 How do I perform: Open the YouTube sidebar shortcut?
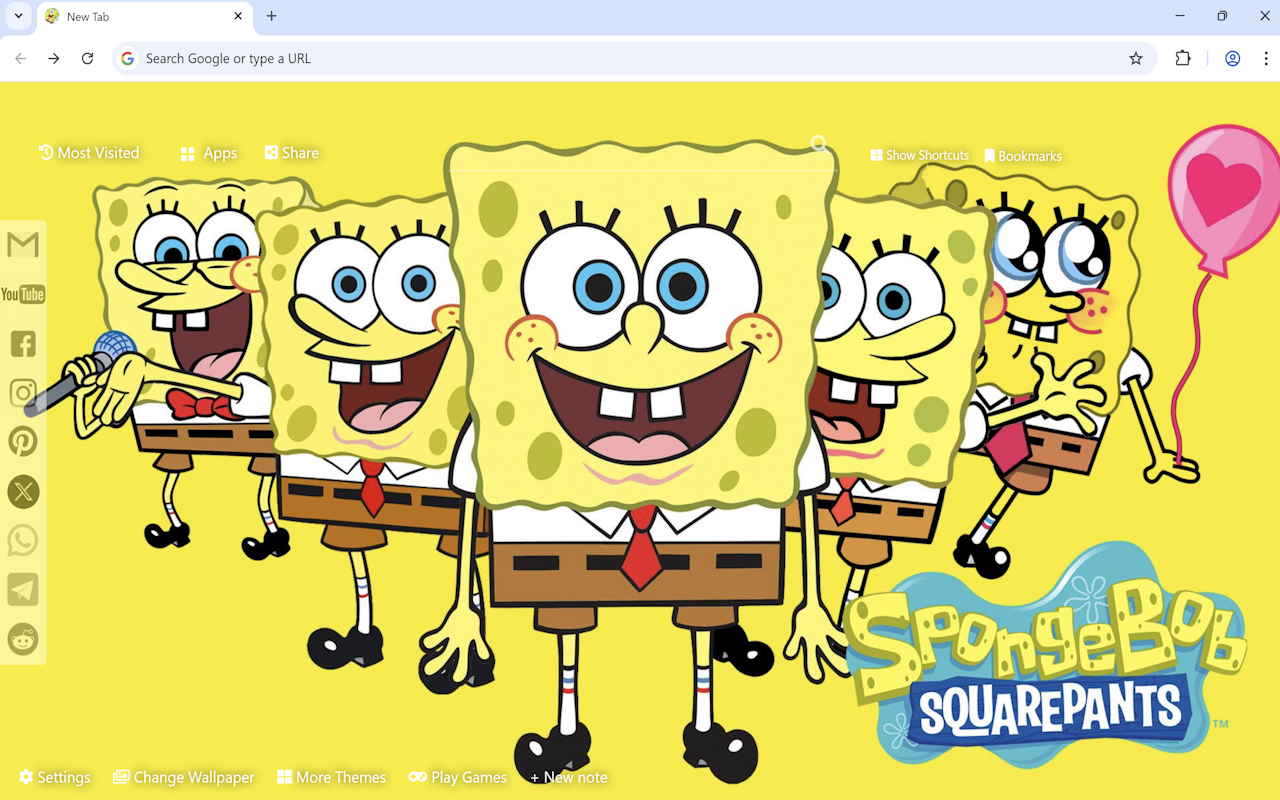[x=22, y=293]
